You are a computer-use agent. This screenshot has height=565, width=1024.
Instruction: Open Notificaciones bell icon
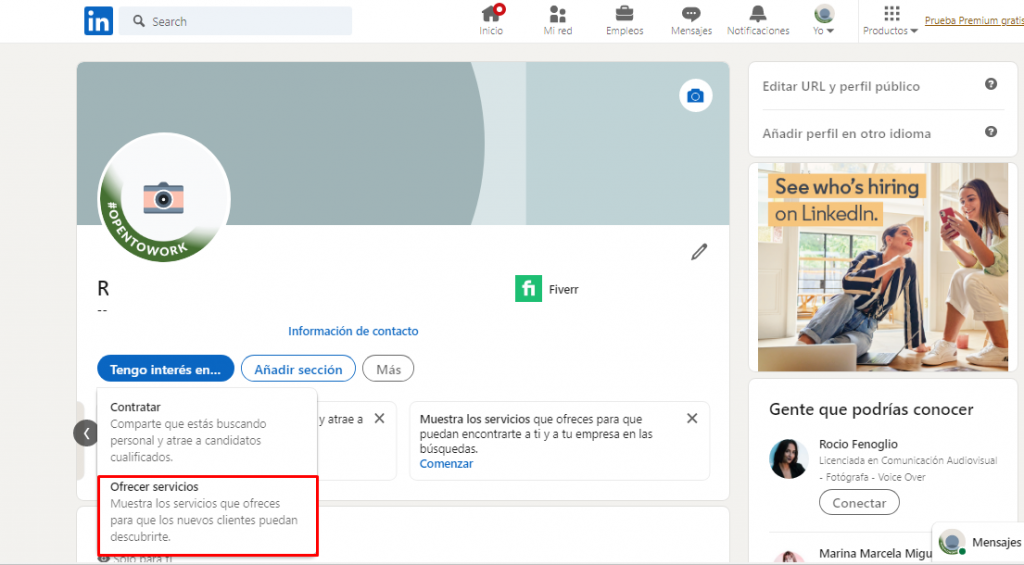click(x=758, y=14)
